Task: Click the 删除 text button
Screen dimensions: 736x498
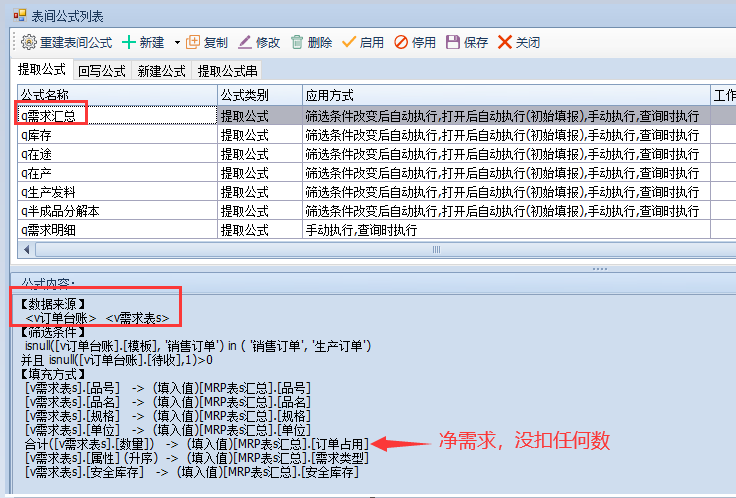Action: 320,43
